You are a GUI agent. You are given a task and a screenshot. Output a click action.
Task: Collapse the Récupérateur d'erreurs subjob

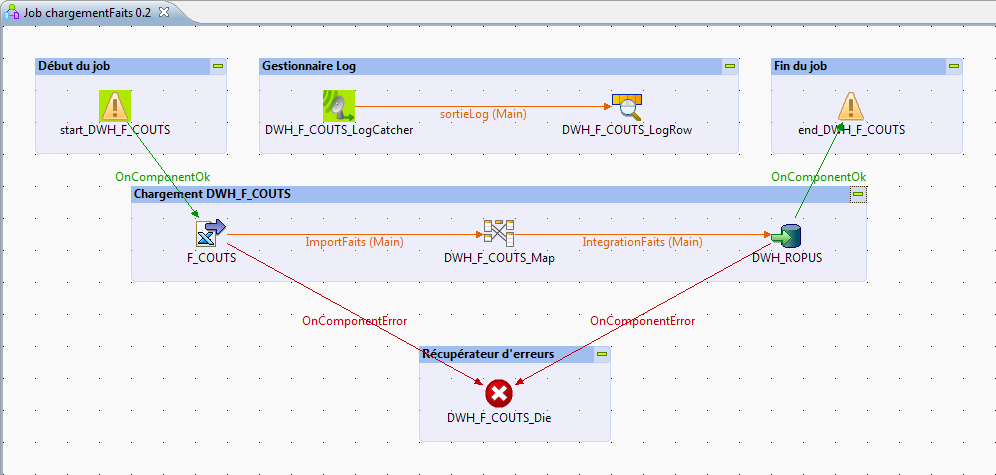tap(602, 355)
